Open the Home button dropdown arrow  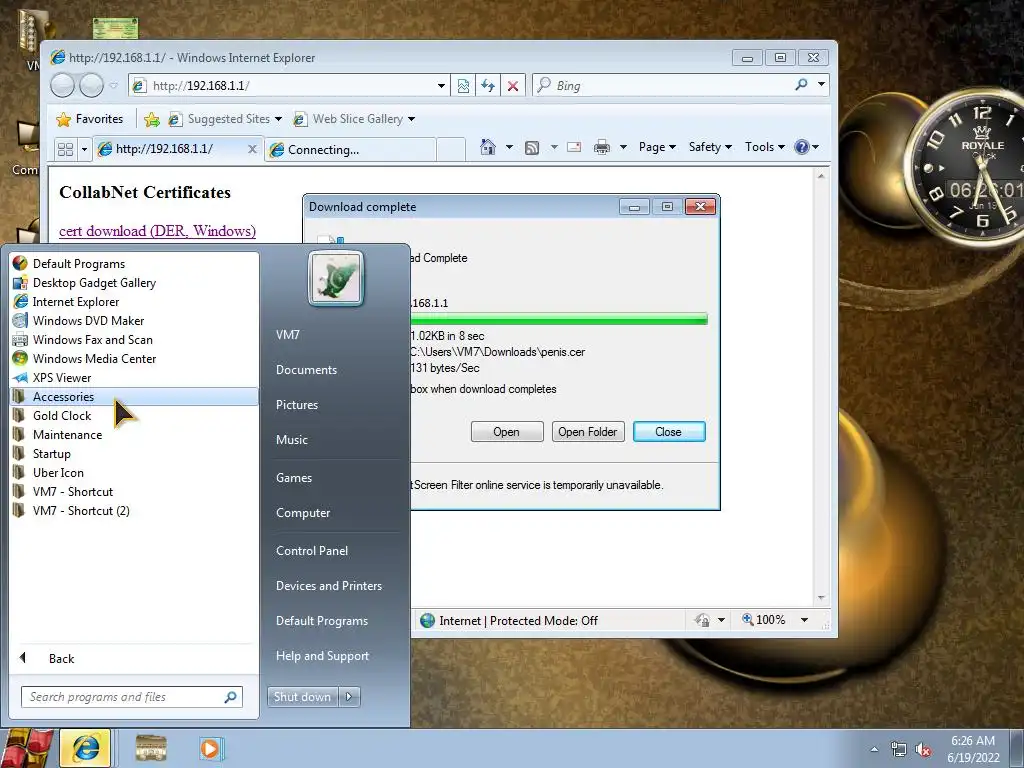click(509, 147)
